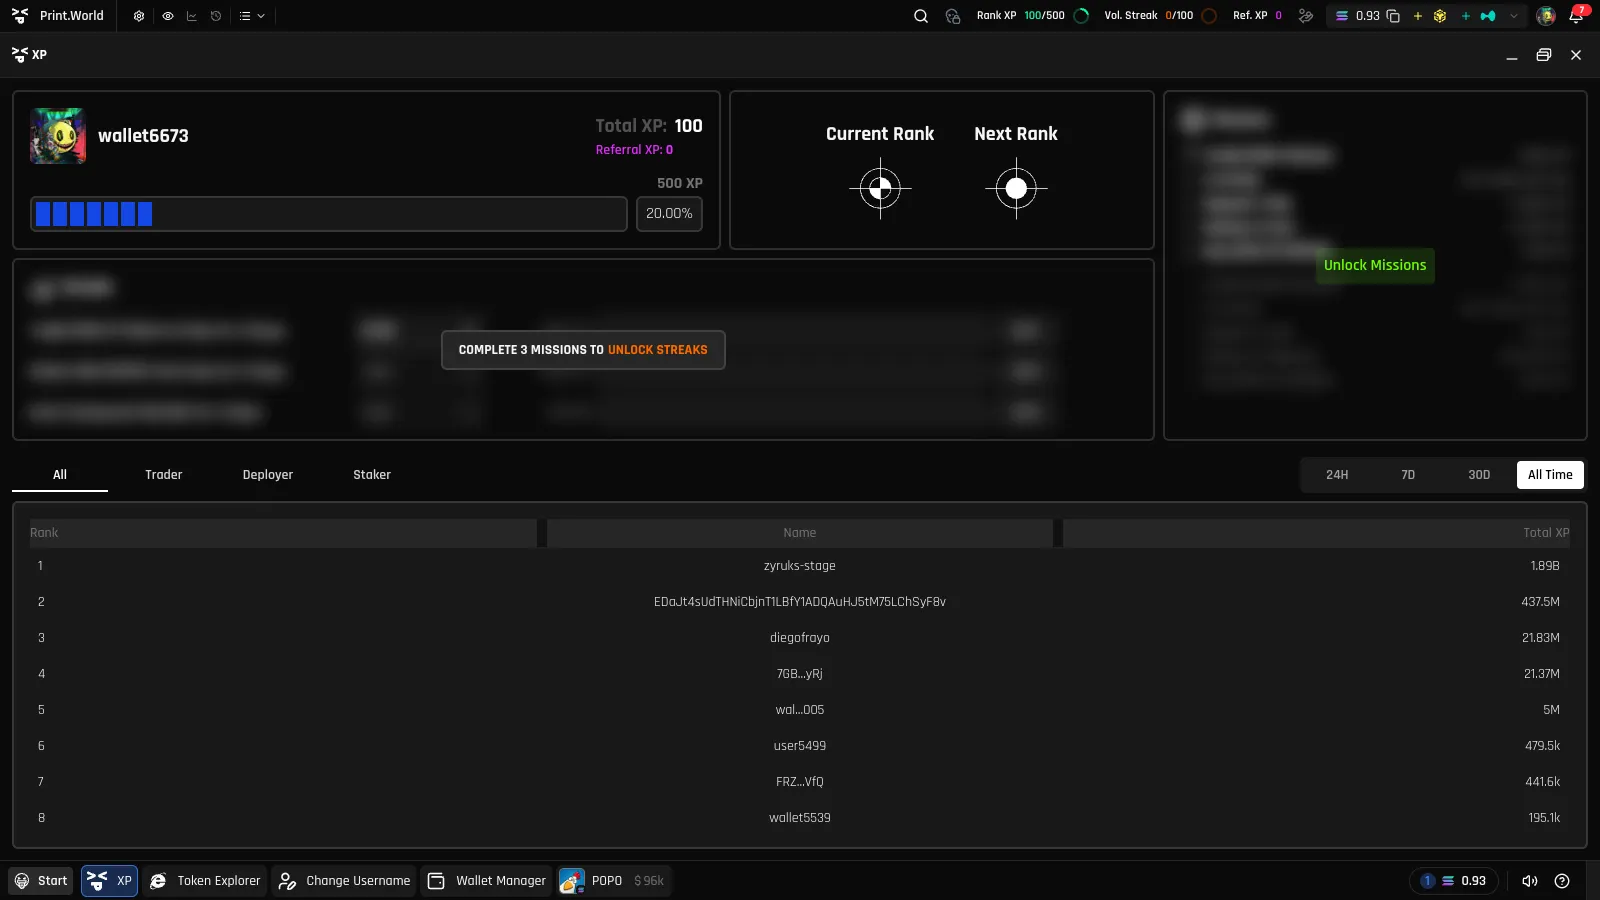The image size is (1600, 900).
Task: Open notifications bell with 7 badge
Action: point(1577,16)
